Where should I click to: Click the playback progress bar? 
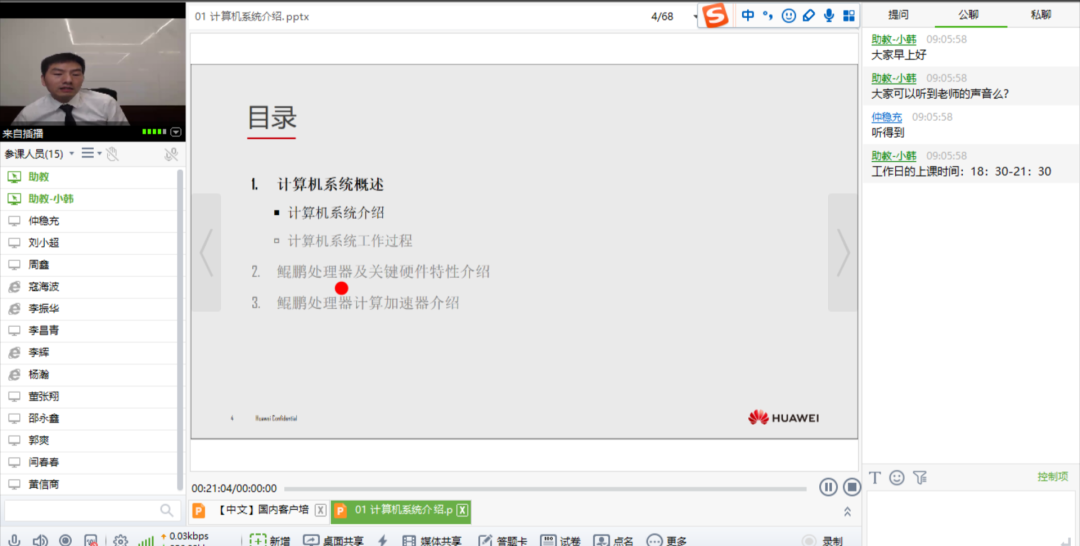pyautogui.click(x=540, y=488)
